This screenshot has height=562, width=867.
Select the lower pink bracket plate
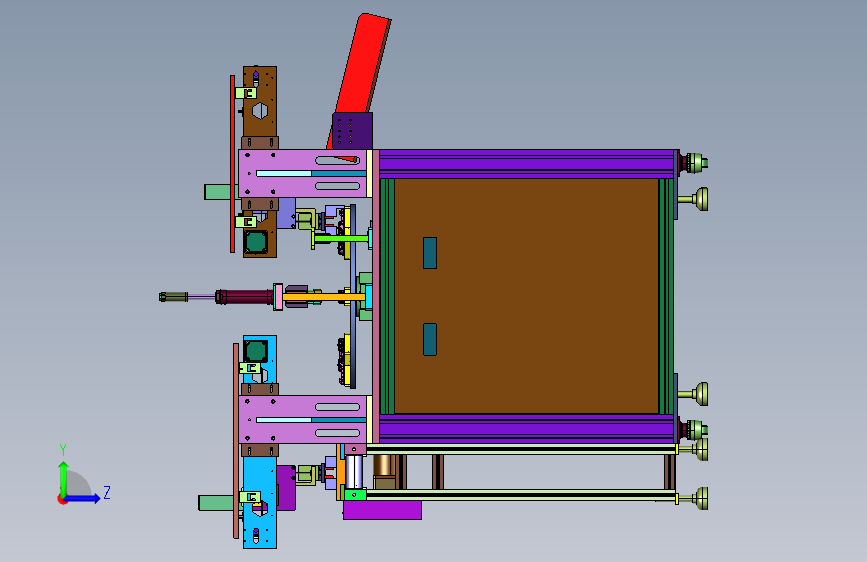point(302,419)
